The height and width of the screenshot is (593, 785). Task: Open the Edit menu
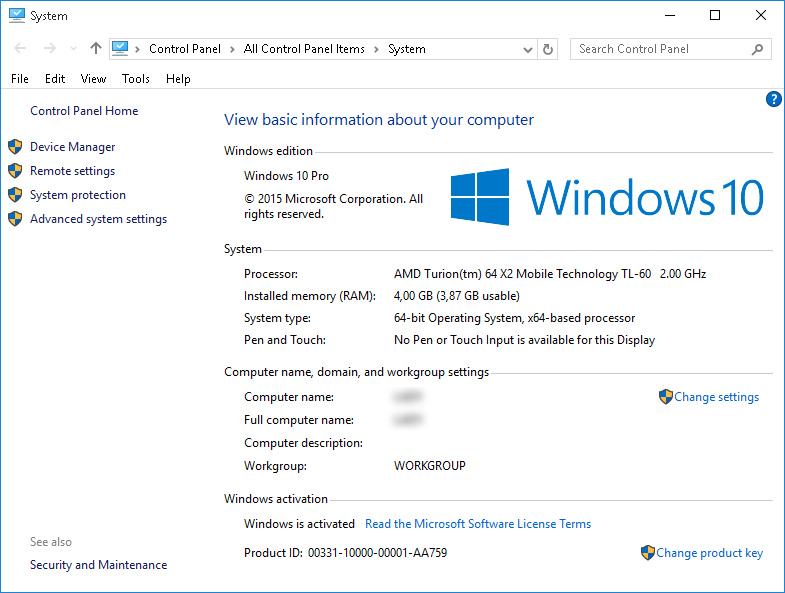[55, 79]
